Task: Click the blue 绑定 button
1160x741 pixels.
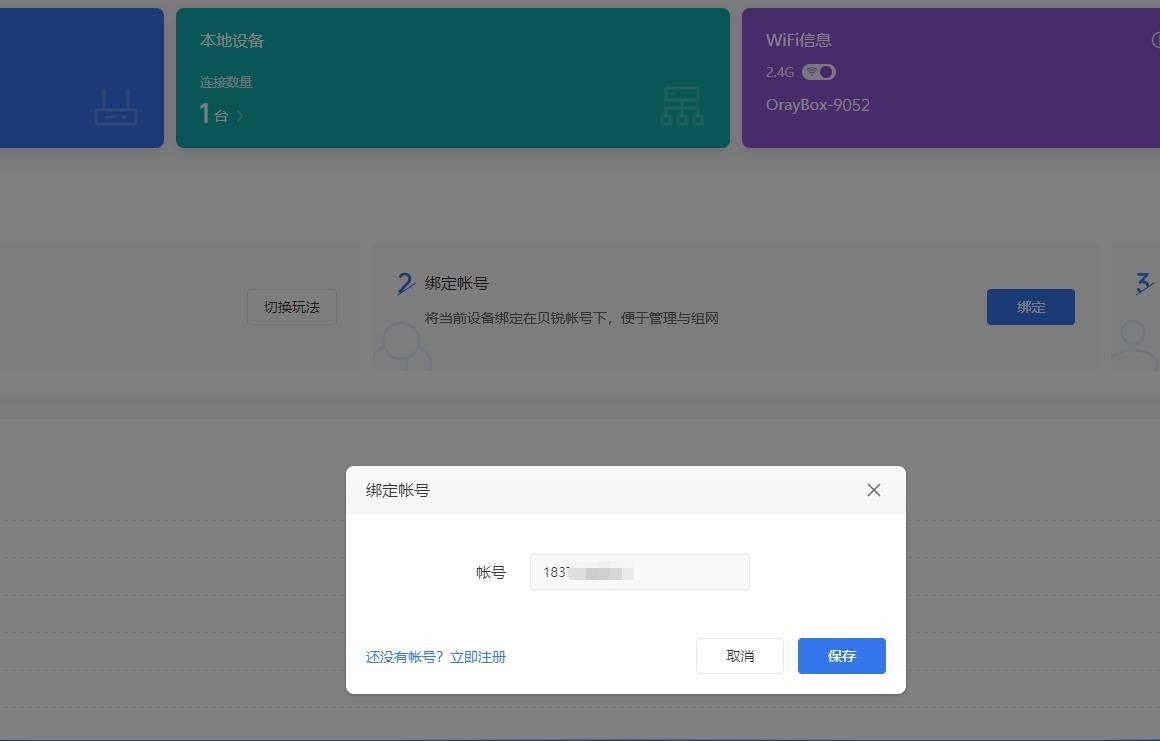Action: coord(1030,307)
